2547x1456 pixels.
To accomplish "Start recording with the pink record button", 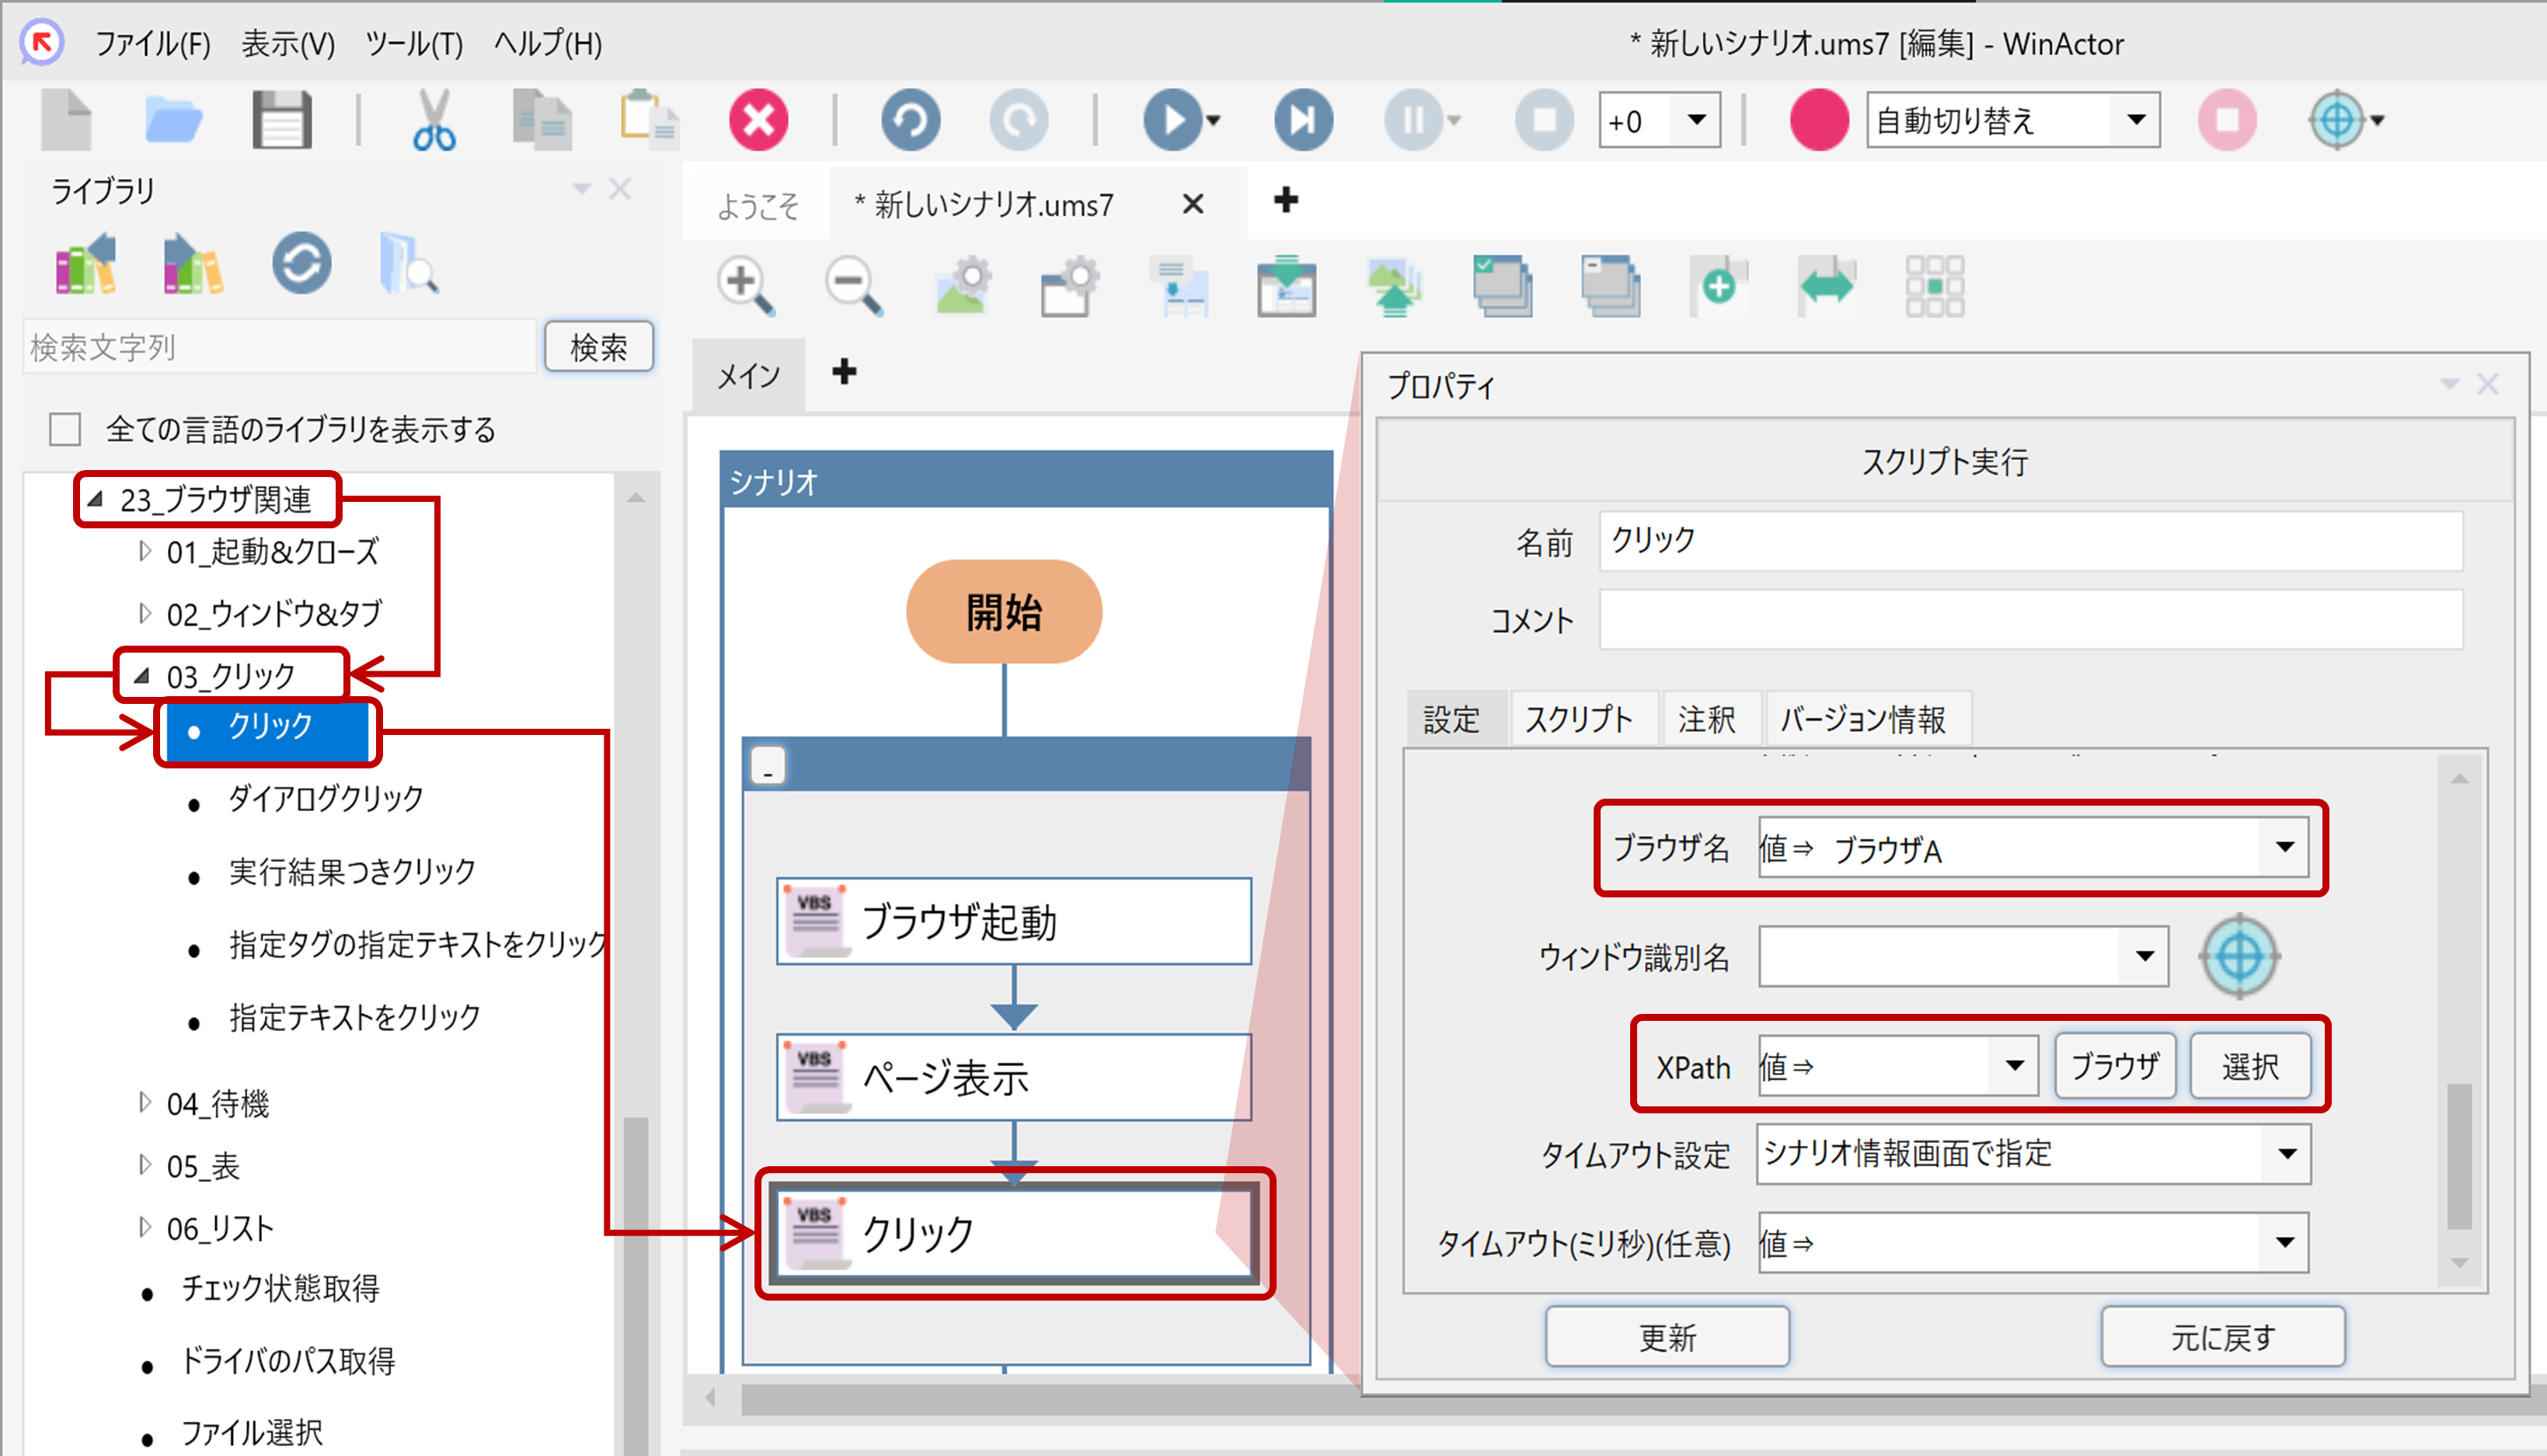I will click(1818, 119).
